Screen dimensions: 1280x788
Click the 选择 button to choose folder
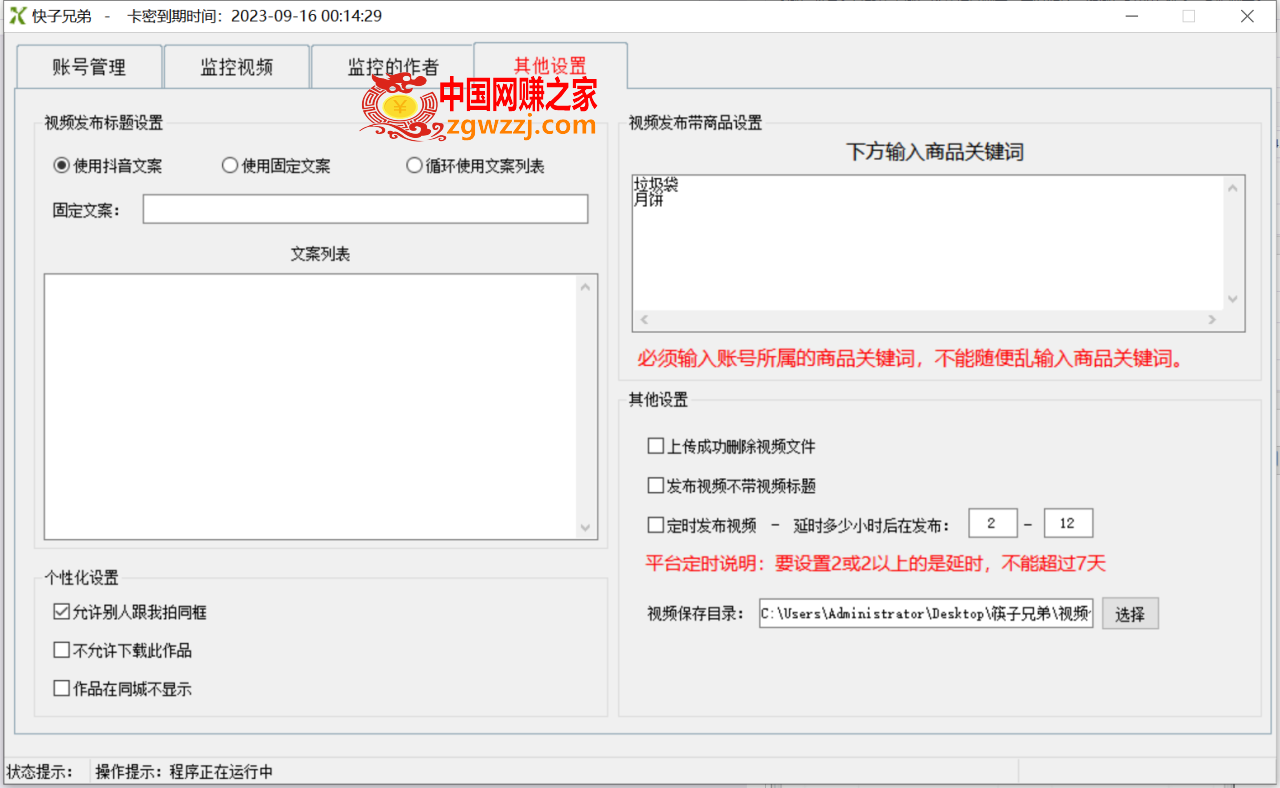pyautogui.click(x=1130, y=614)
